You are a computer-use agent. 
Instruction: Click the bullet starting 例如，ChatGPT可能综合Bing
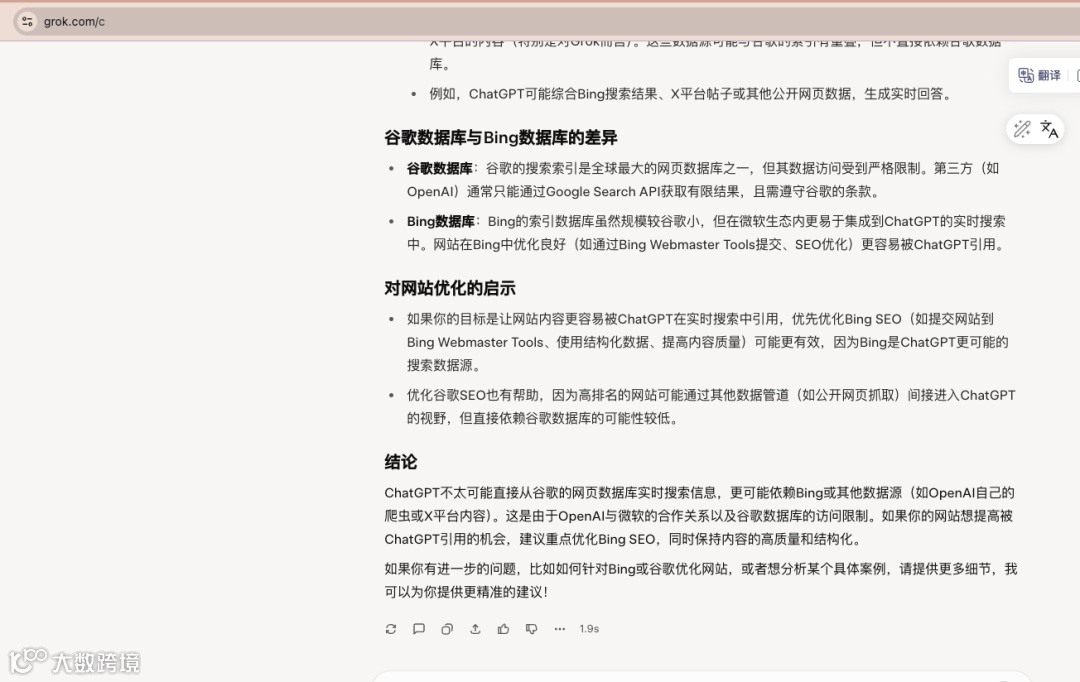tap(691, 94)
